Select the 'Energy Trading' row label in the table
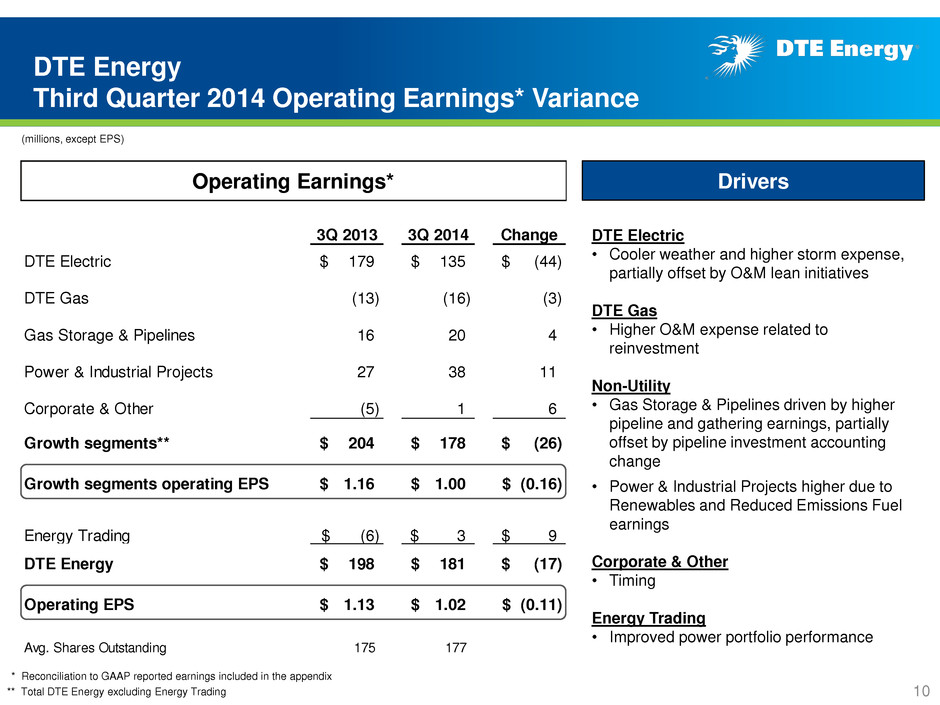Image resolution: width=940 pixels, height=705 pixels. 77,535
